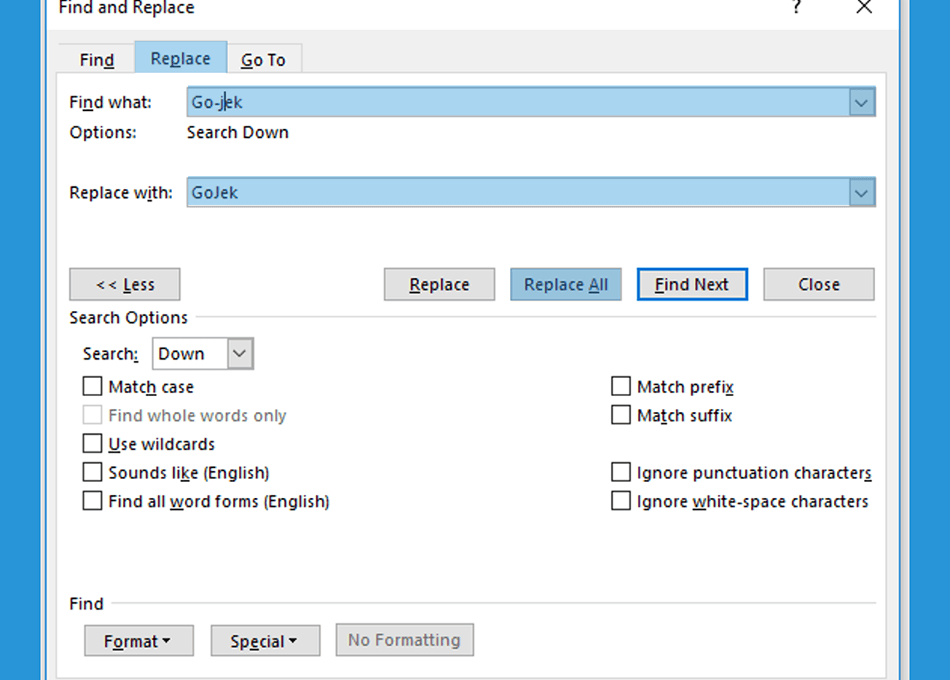This screenshot has width=950, height=680.
Task: Tick the Find whole words only checkbox
Action: [x=92, y=415]
